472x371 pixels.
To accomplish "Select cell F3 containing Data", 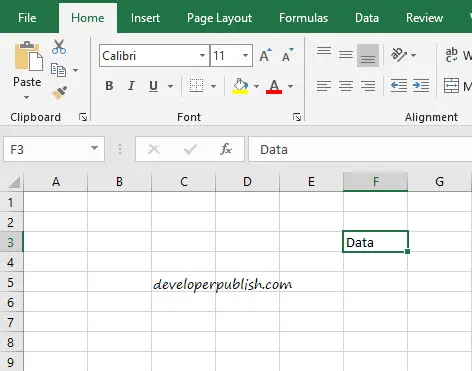I will [x=375, y=242].
